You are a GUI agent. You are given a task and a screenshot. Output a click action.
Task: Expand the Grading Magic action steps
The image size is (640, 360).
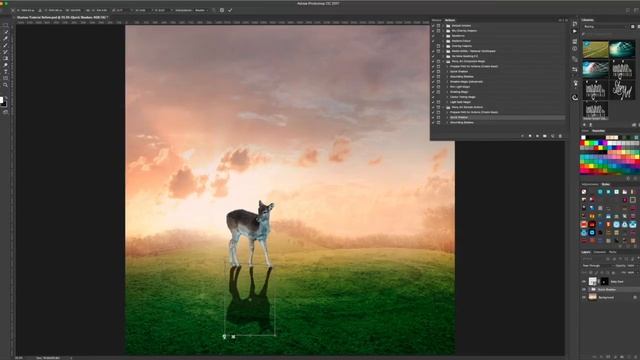[447, 92]
